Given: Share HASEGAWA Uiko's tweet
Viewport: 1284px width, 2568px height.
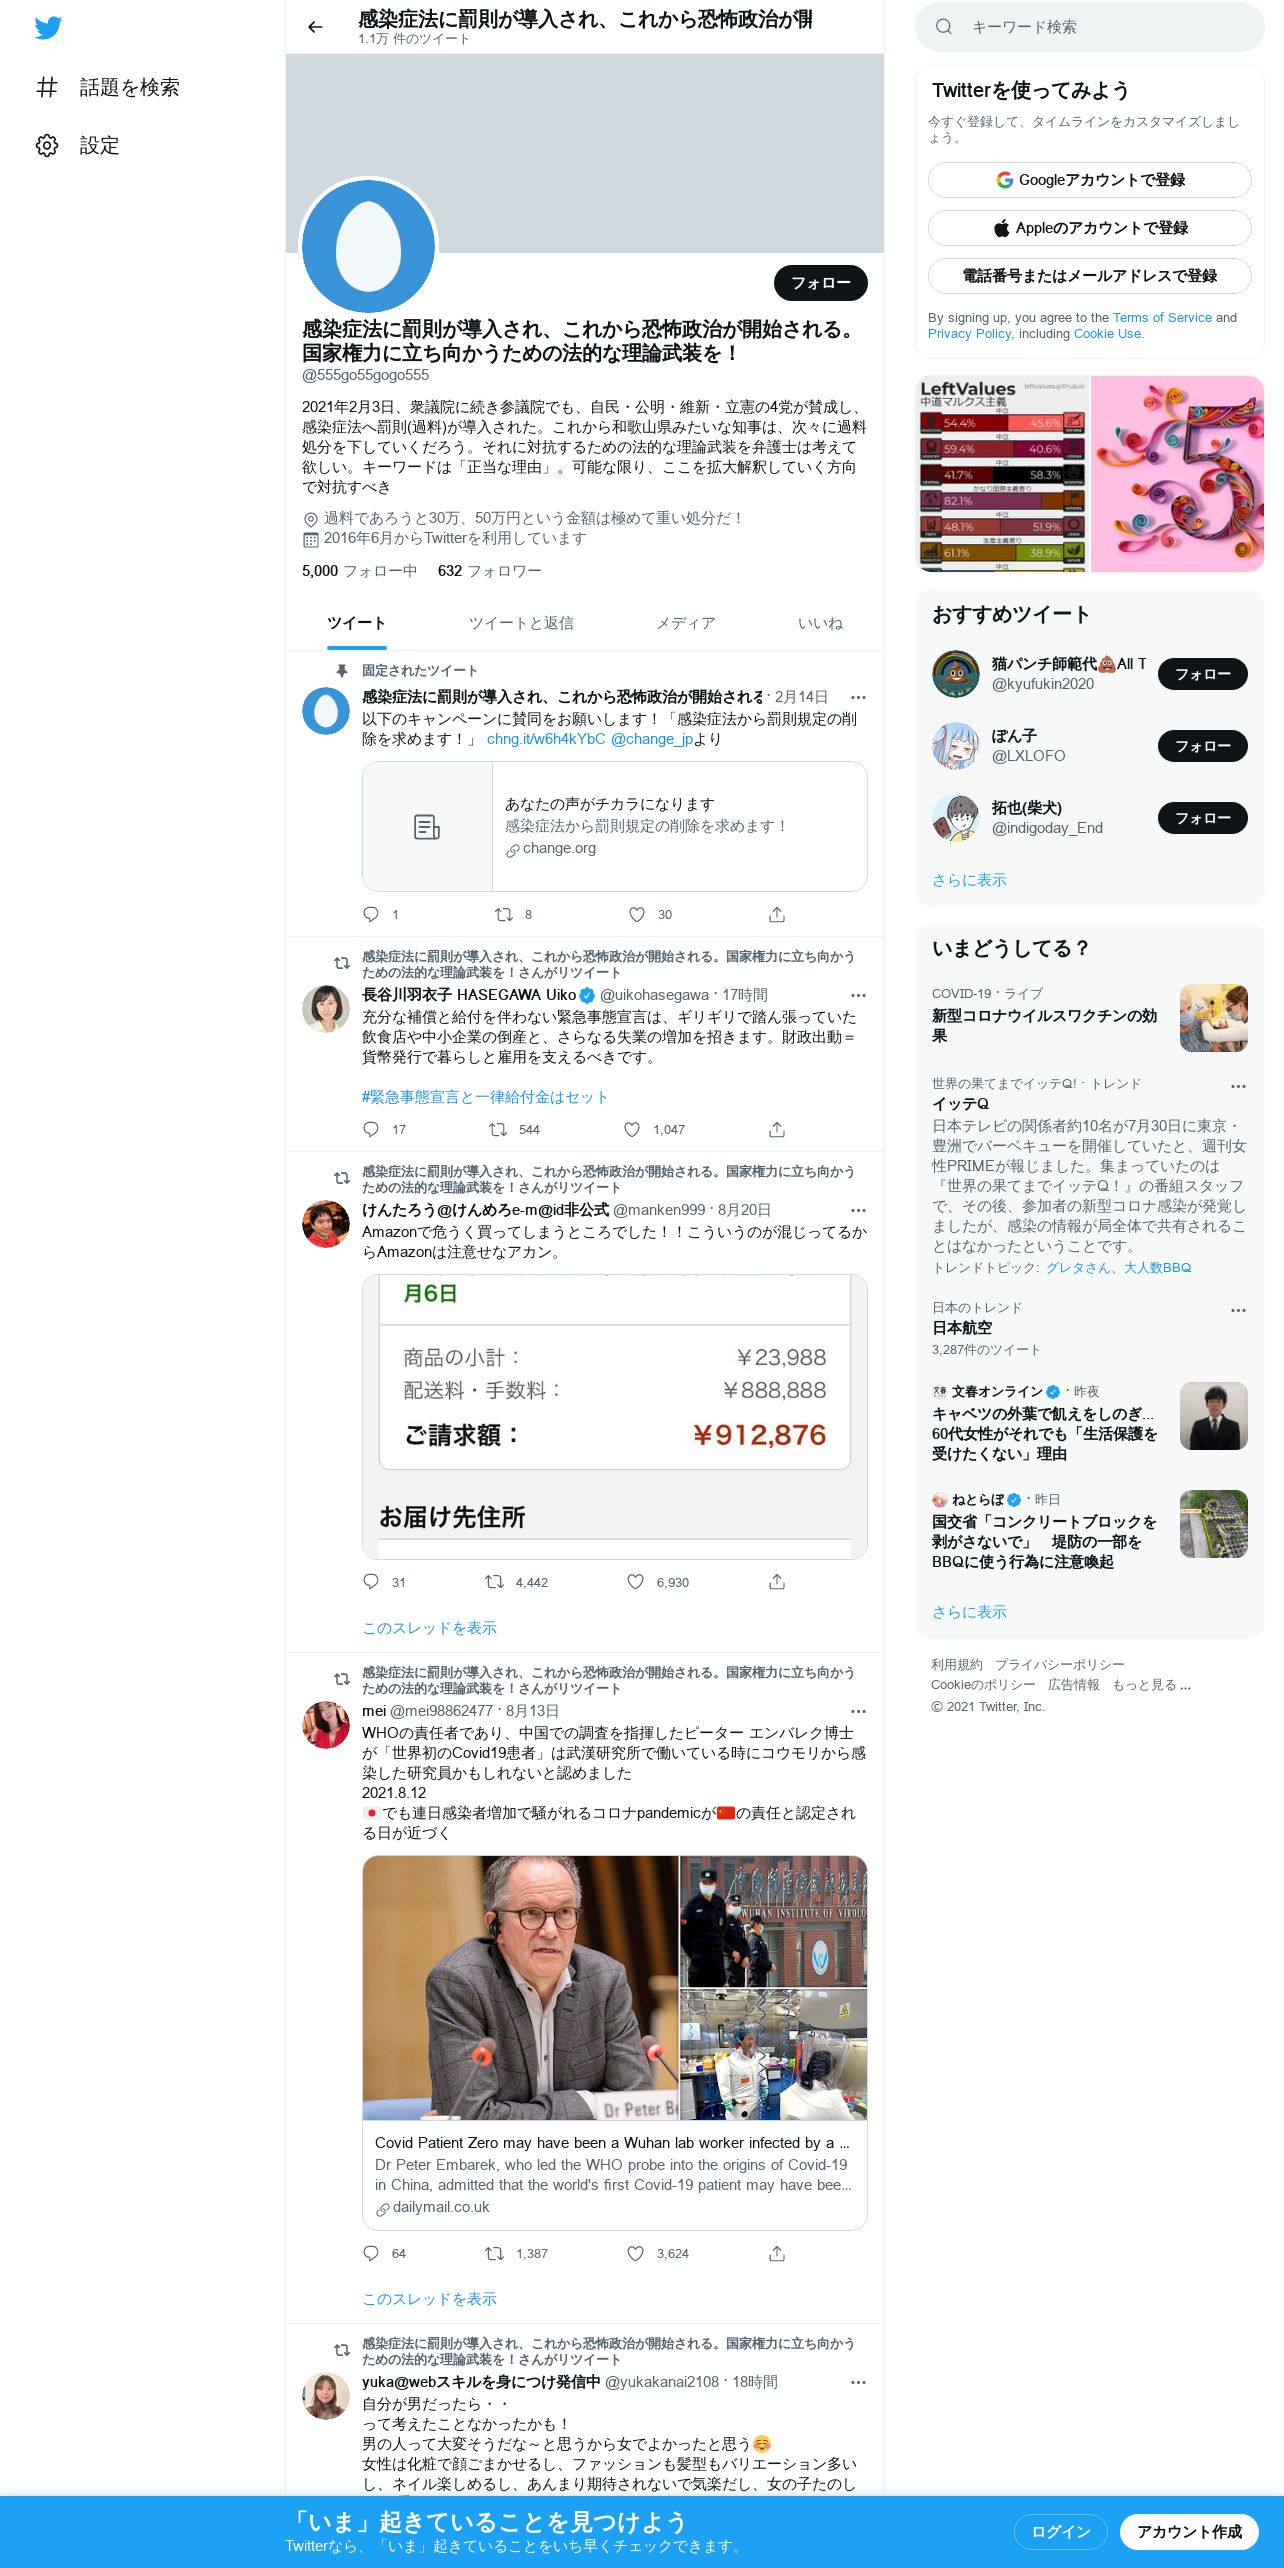Looking at the screenshot, I should (x=777, y=1129).
